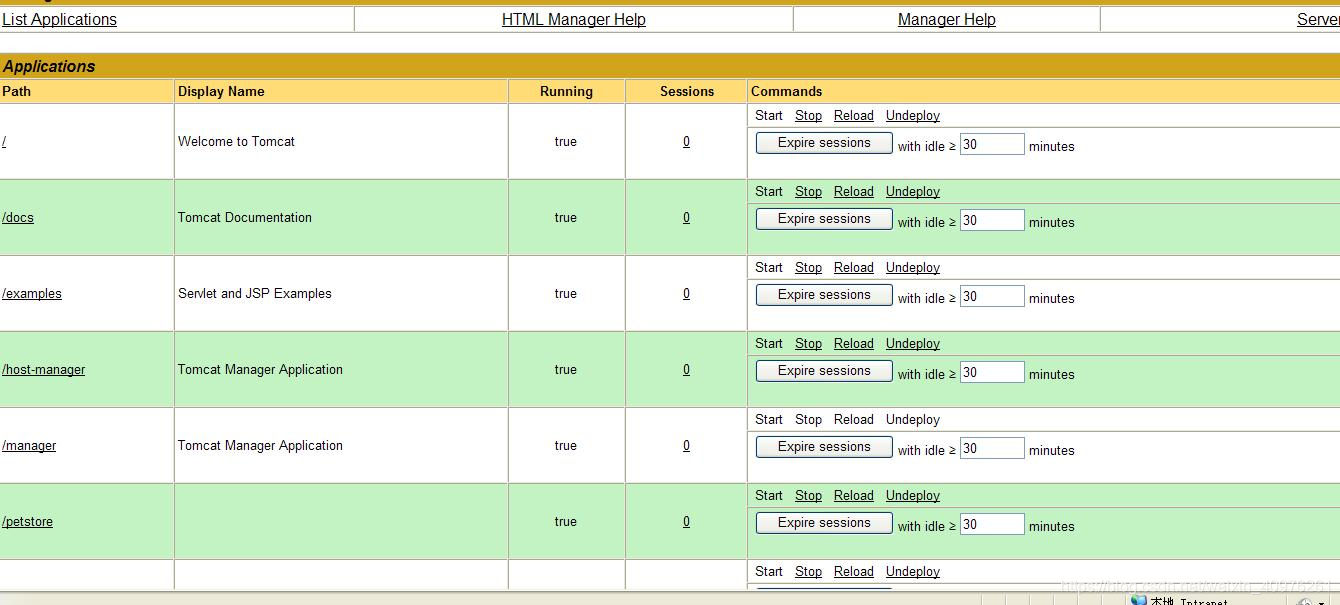Screen dimensions: 1340x605
Task: Focus idle minutes field in /manager row
Action: 992,448
